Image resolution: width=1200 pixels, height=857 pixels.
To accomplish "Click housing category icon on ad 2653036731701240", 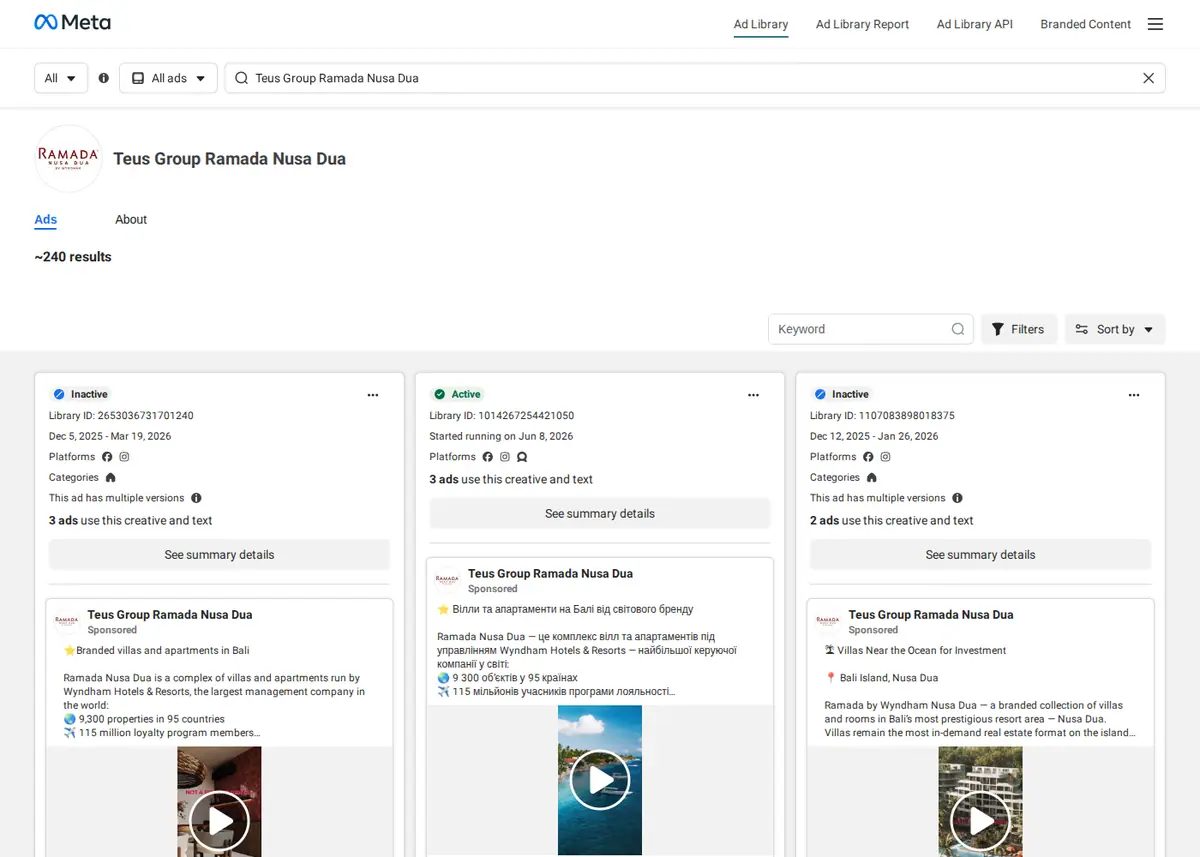I will (x=110, y=478).
